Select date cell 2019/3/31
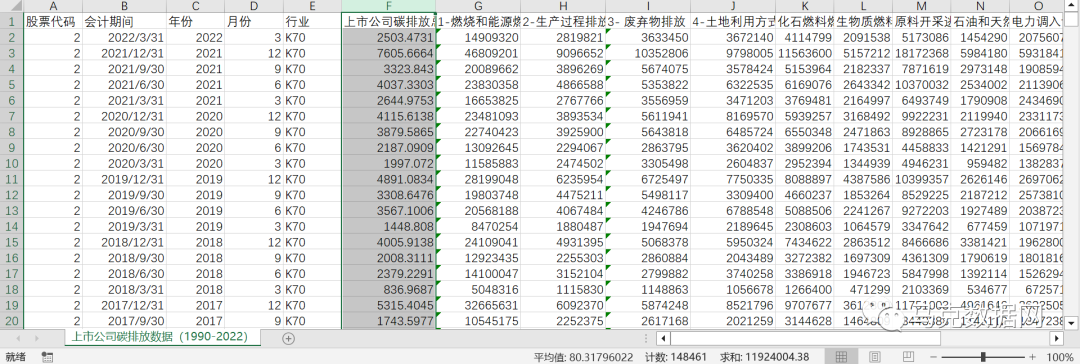The width and height of the screenshot is (1080, 364). [x=124, y=227]
